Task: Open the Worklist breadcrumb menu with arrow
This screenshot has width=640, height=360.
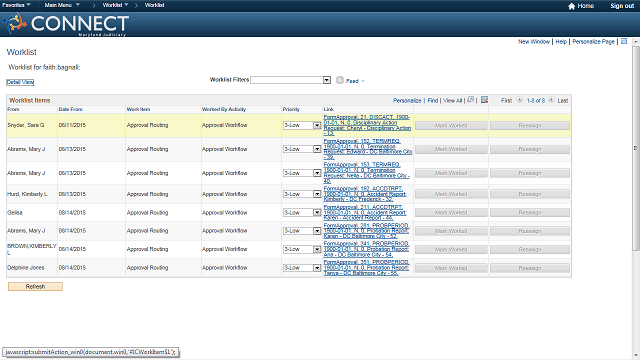Action: [x=116, y=5]
